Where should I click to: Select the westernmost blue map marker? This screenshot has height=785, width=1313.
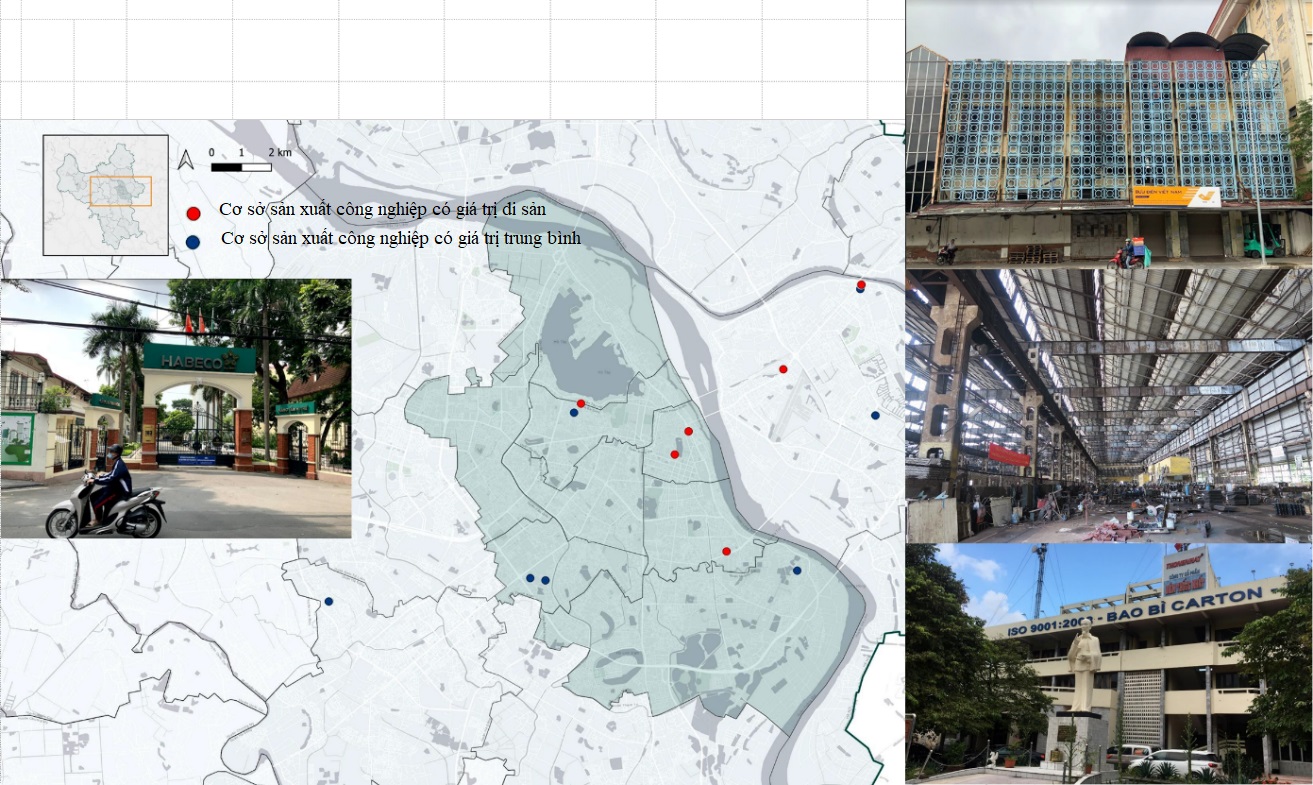pyautogui.click(x=328, y=602)
